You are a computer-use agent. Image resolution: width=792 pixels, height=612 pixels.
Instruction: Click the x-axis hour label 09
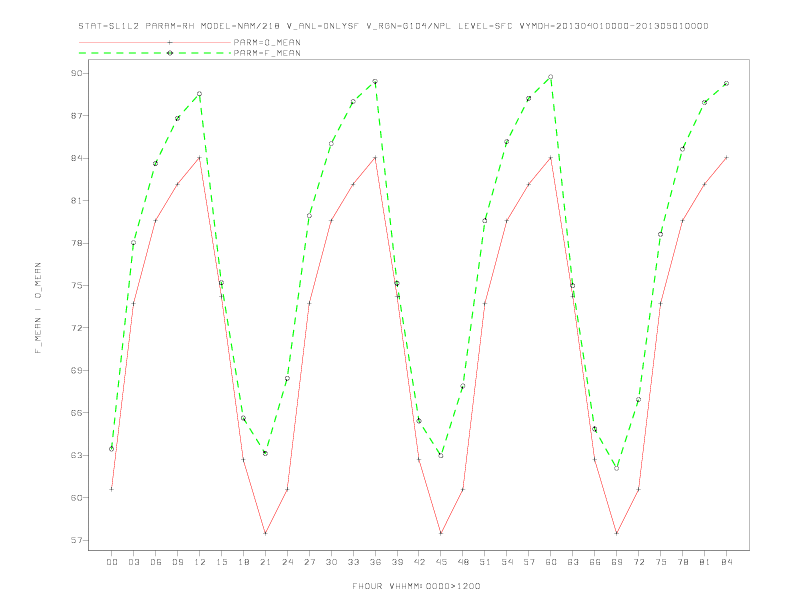[x=177, y=562]
